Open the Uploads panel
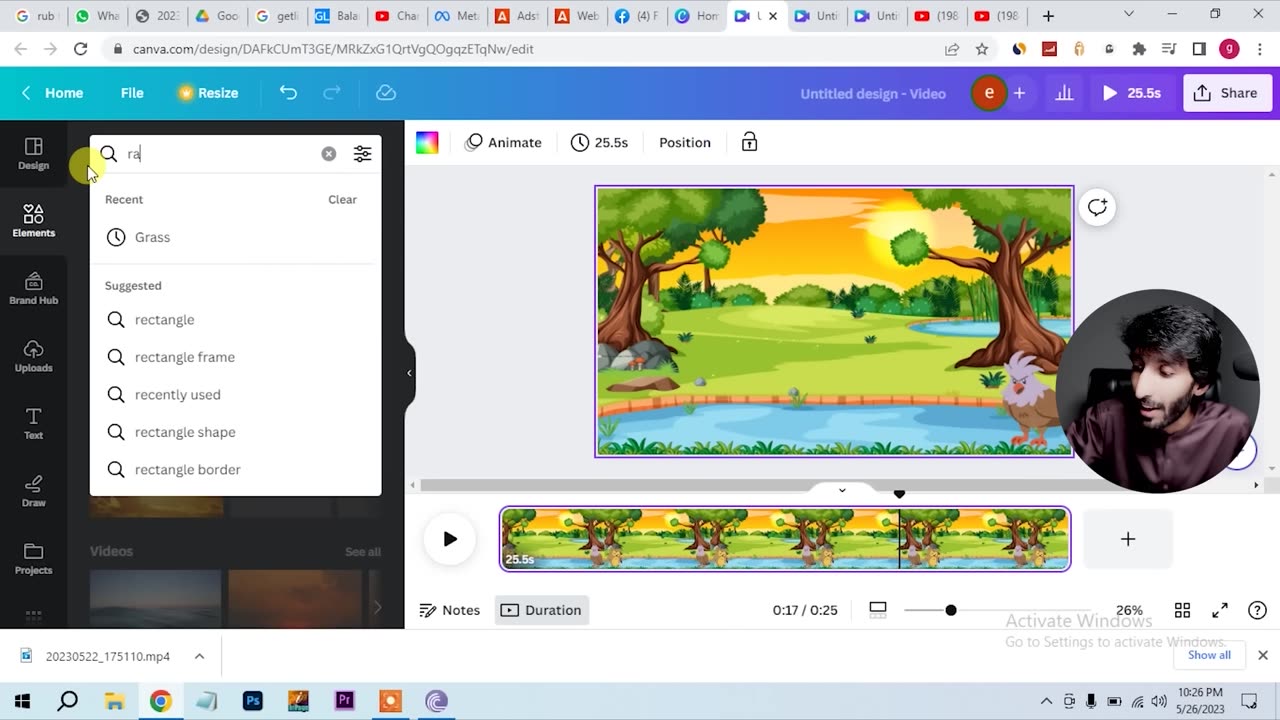Screen dimensions: 1280x720 coord(33,356)
